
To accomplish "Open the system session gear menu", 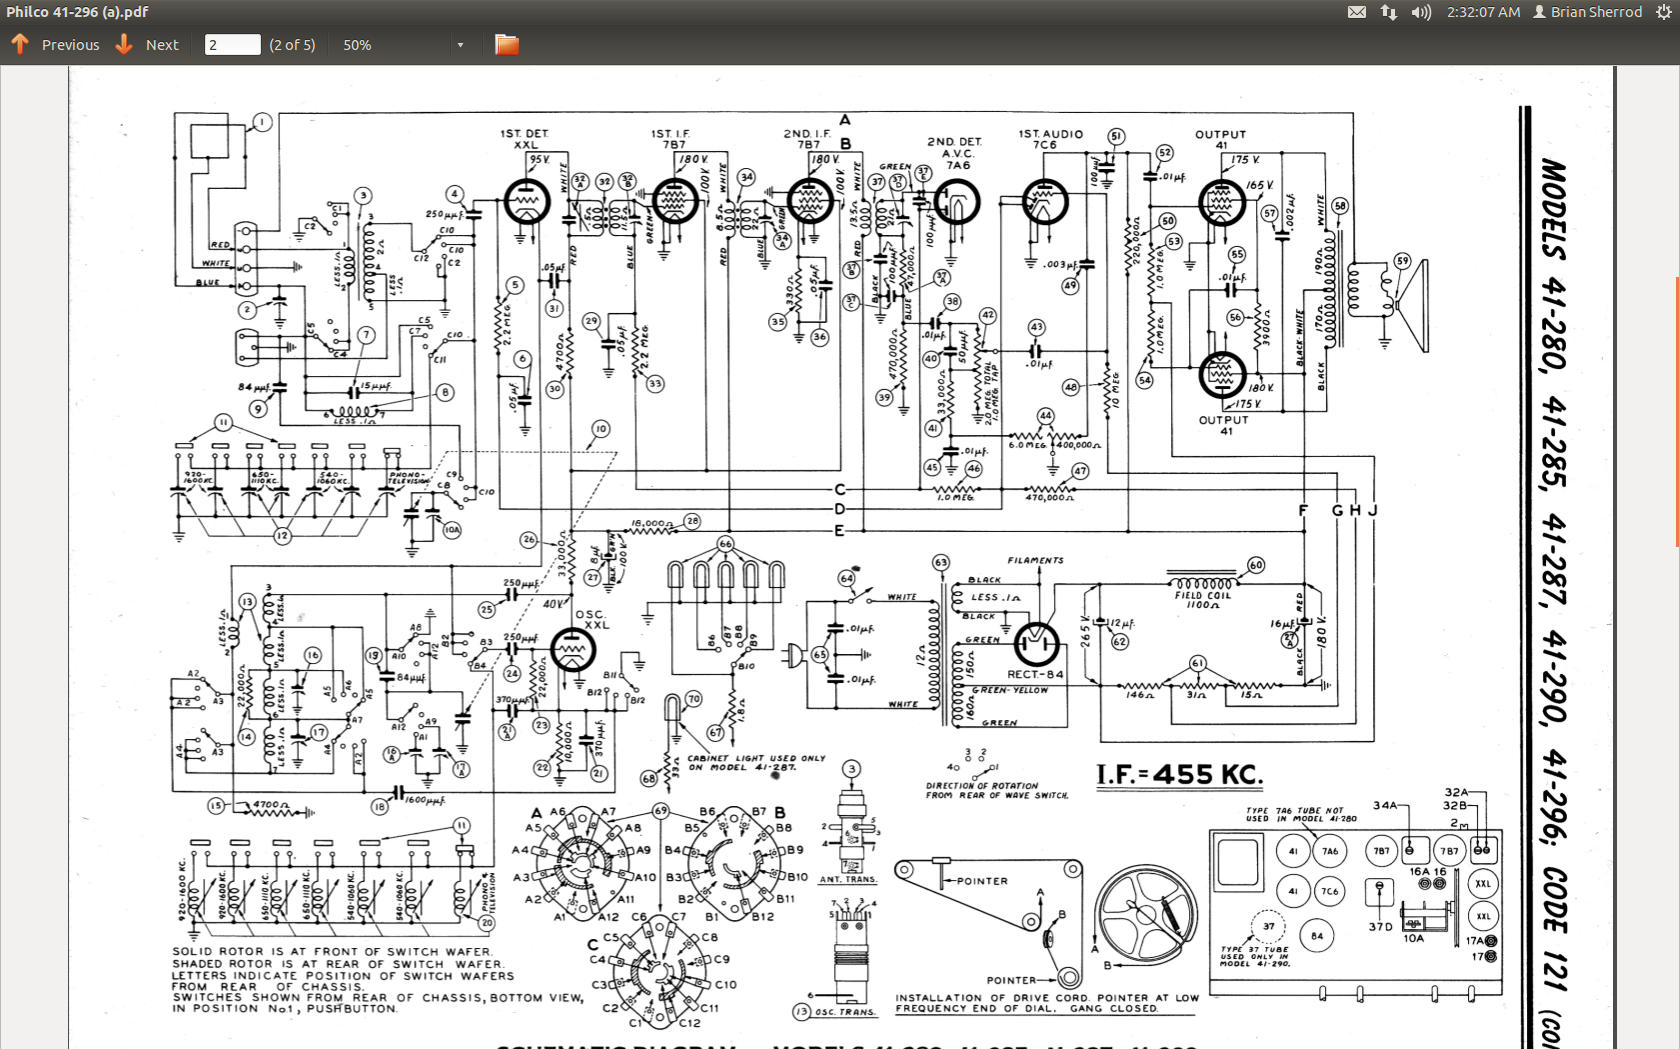I will tap(1663, 12).
